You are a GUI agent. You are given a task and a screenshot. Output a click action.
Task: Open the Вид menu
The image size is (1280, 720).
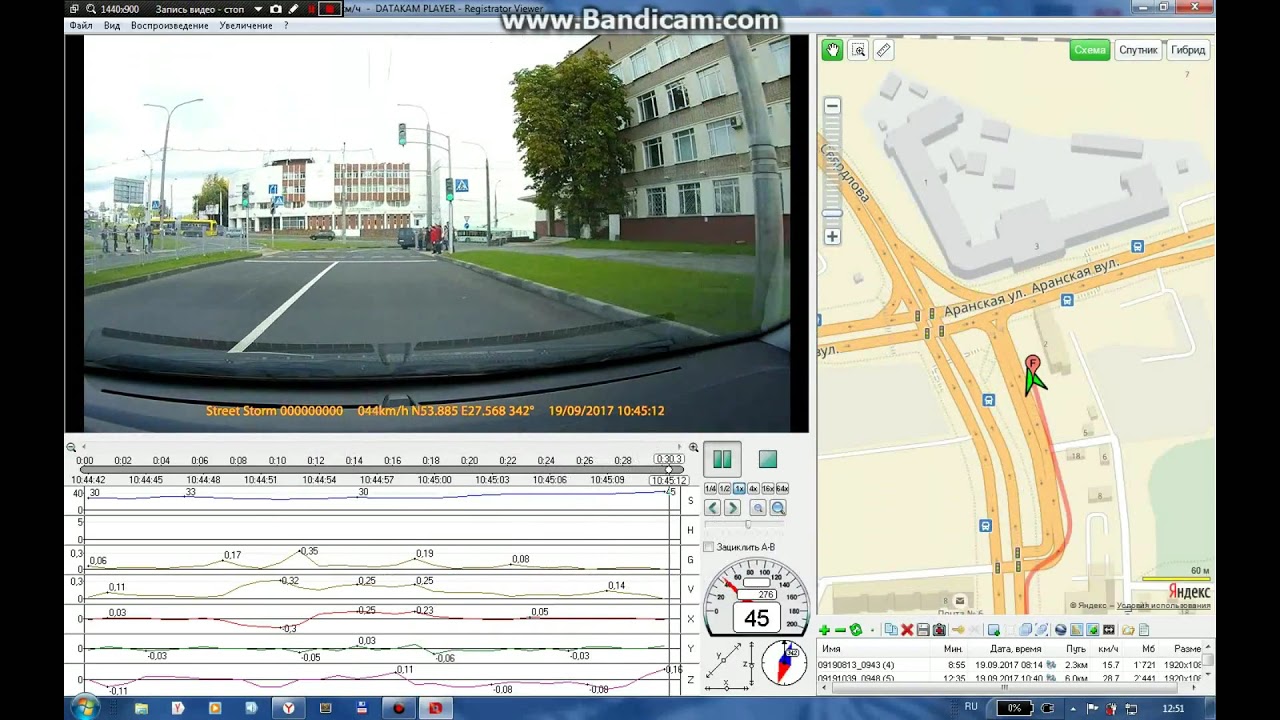112,25
